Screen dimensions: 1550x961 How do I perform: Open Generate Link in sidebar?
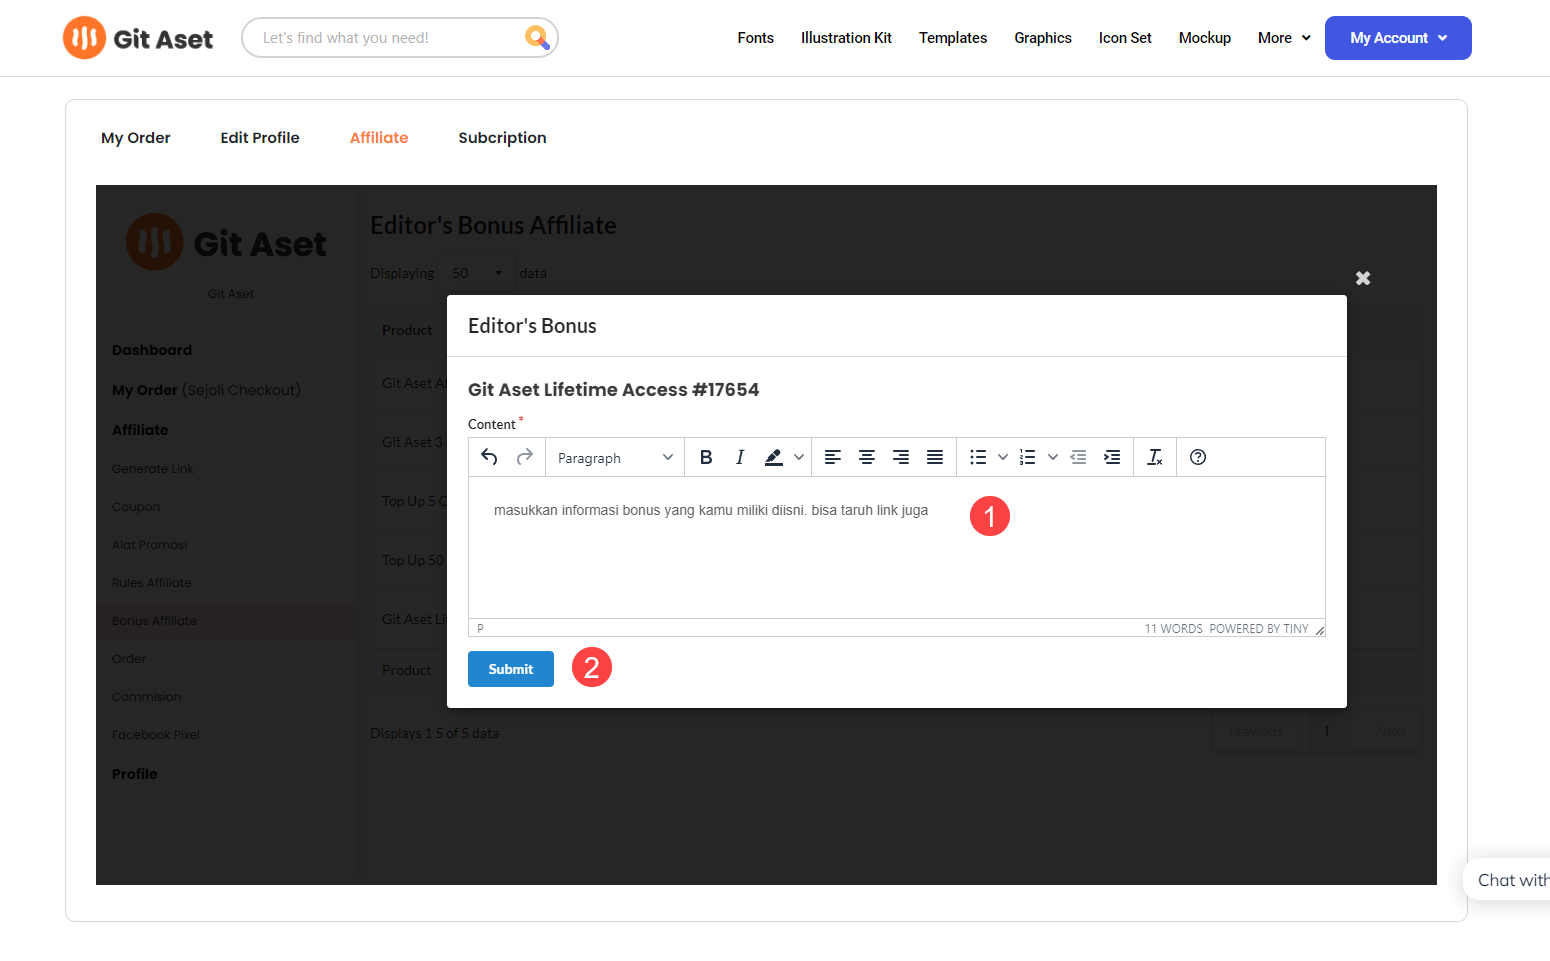(153, 469)
